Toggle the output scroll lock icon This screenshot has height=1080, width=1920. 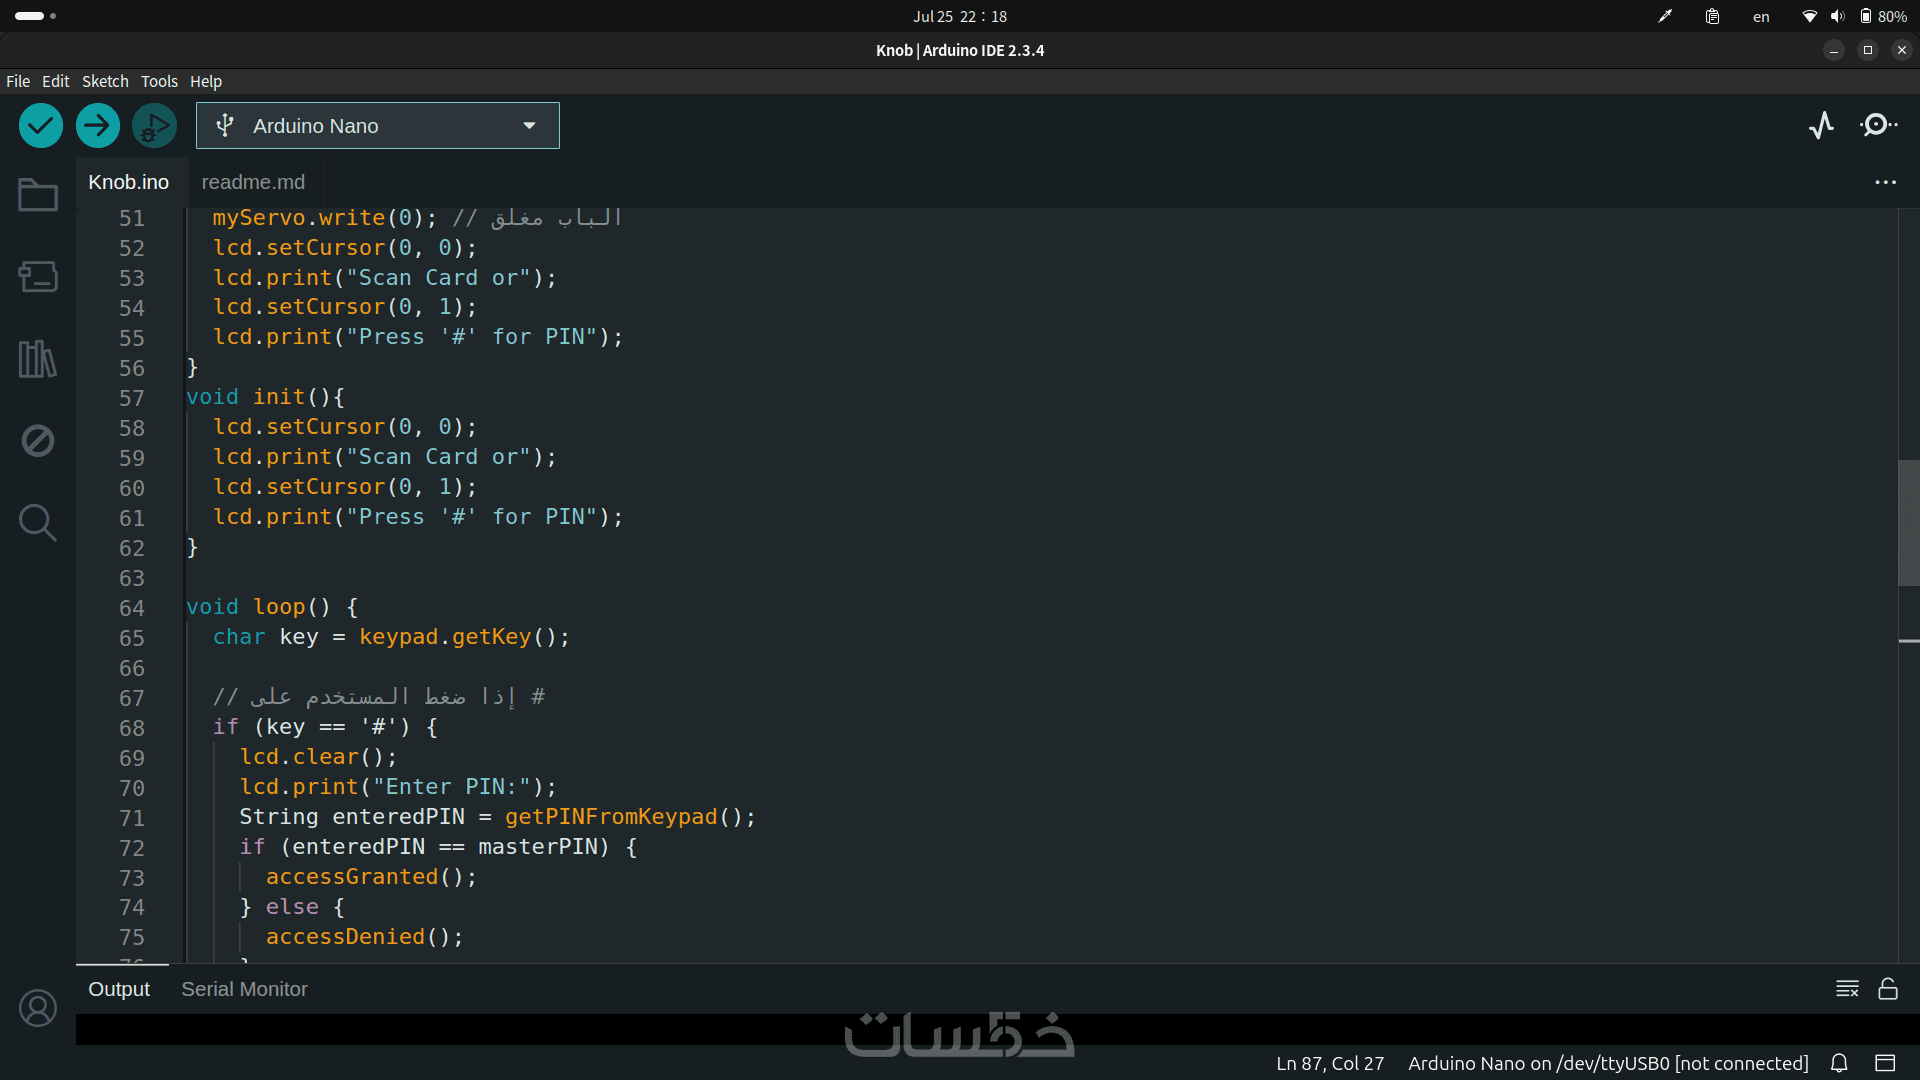(x=1888, y=989)
